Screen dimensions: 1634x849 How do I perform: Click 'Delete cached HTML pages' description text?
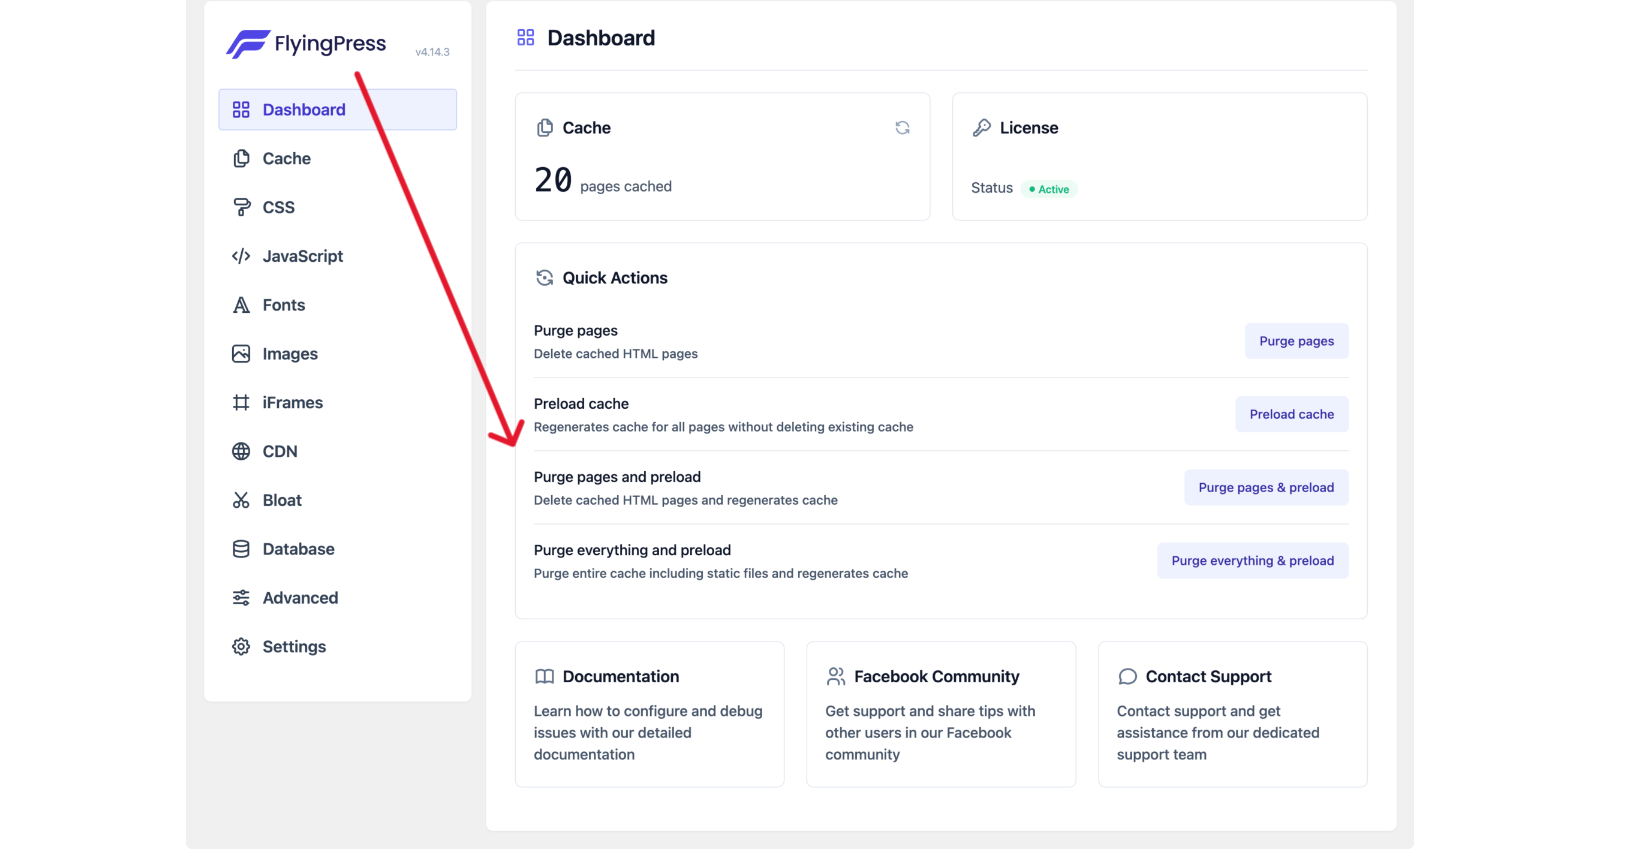[x=616, y=354]
